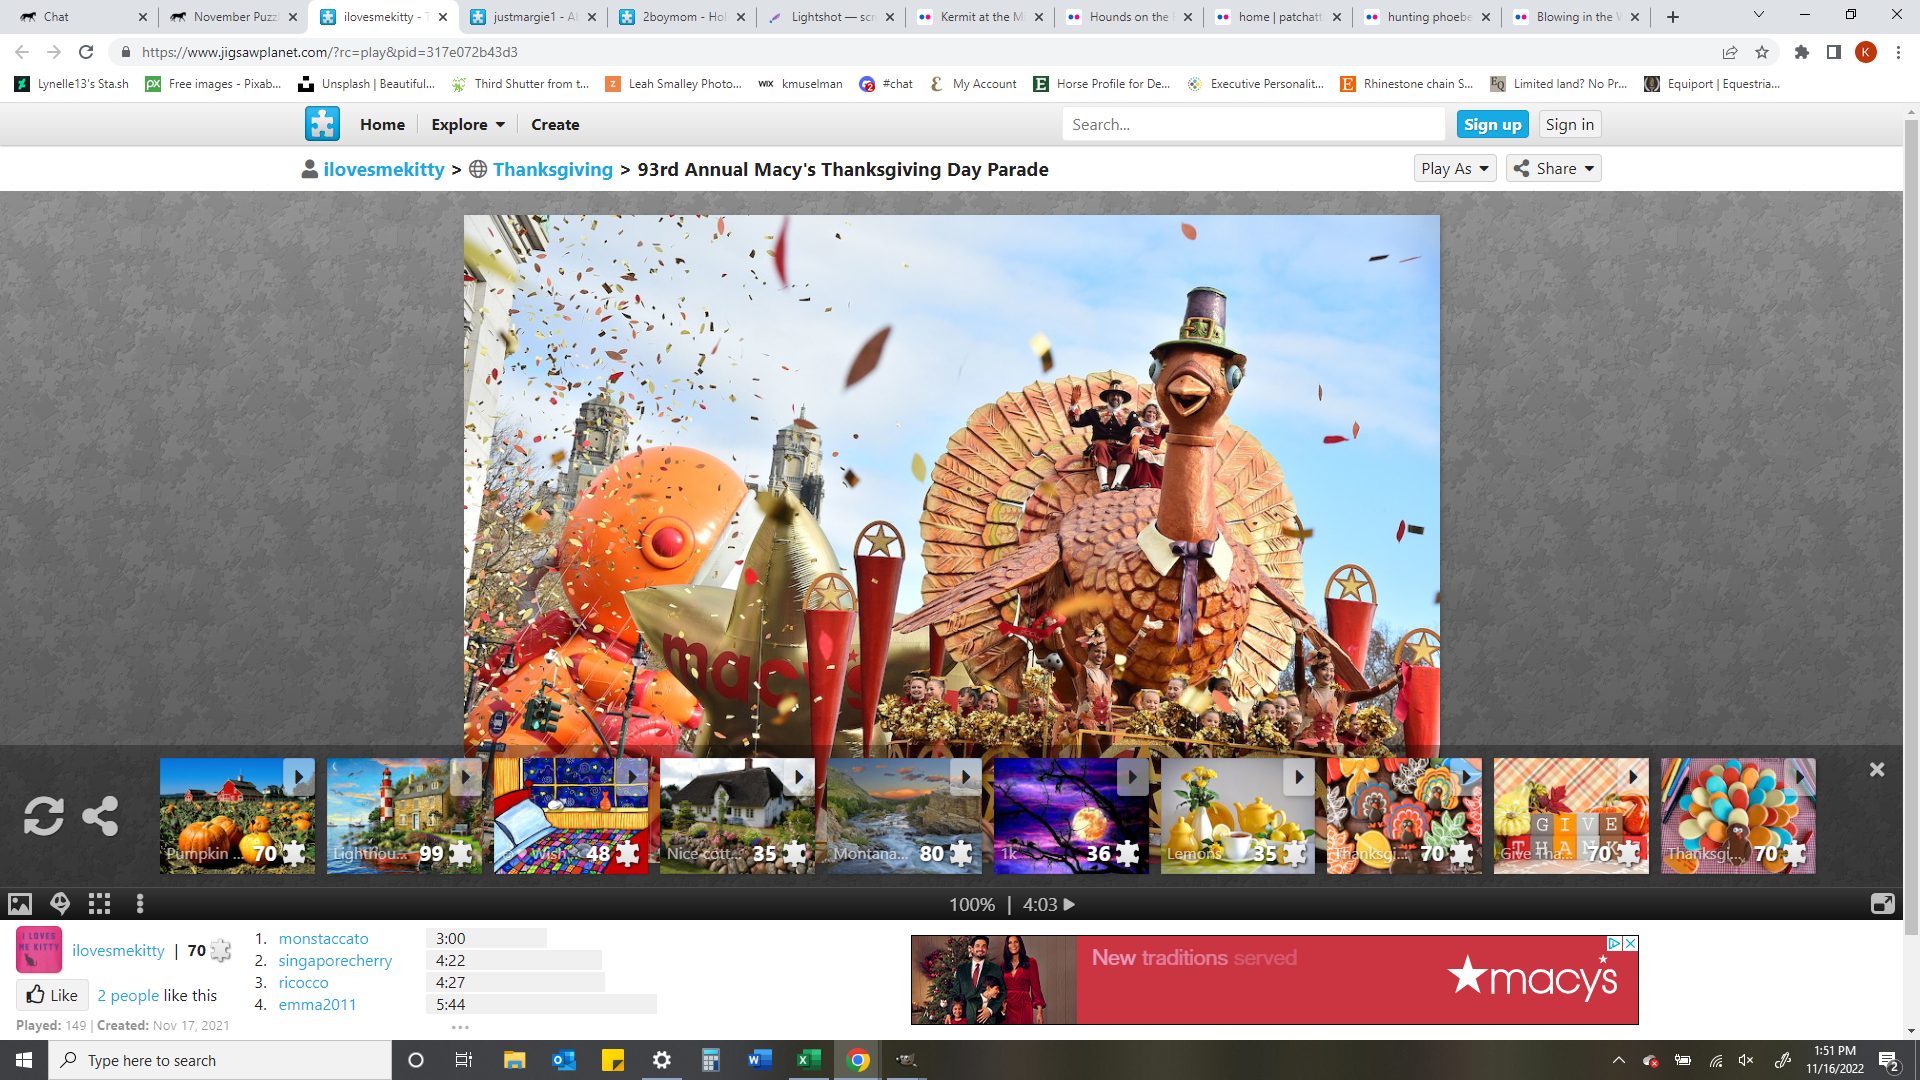Open Thanksgiving album breadcrumb link
This screenshot has width=1920, height=1080.
tap(552, 169)
